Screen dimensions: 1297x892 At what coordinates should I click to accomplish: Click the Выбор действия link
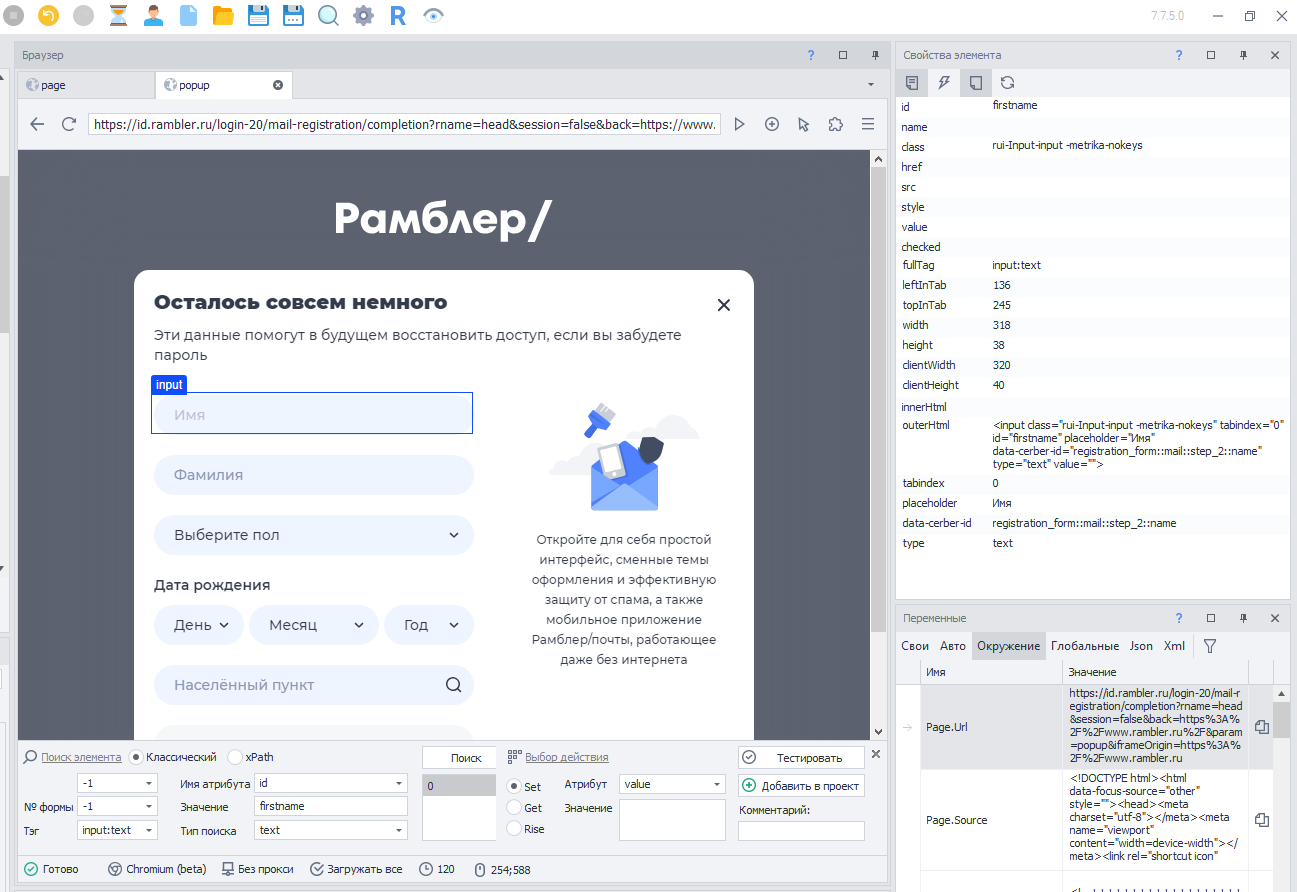(x=567, y=757)
